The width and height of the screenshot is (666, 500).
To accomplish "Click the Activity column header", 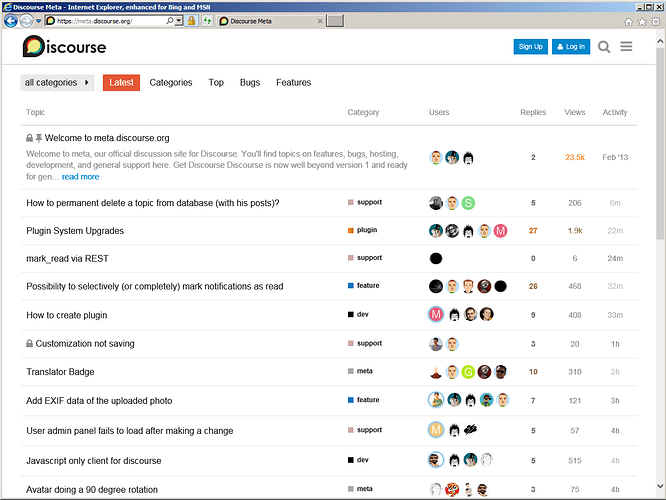I will point(615,112).
